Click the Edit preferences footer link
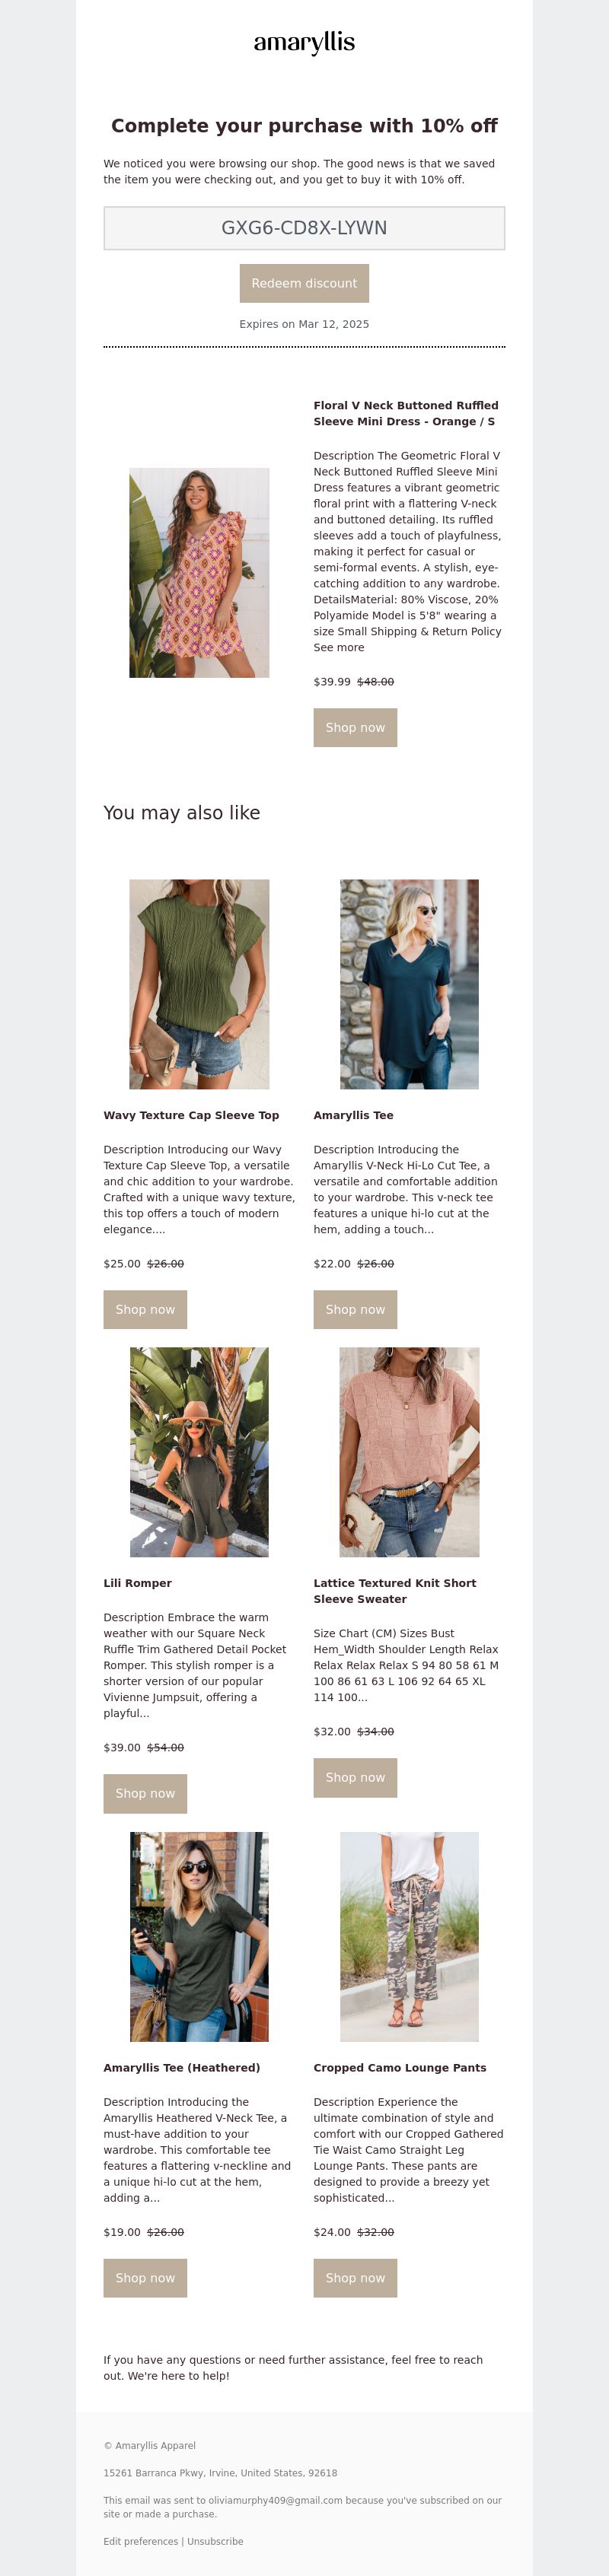Screen dimensions: 609x2576 click(140, 2541)
